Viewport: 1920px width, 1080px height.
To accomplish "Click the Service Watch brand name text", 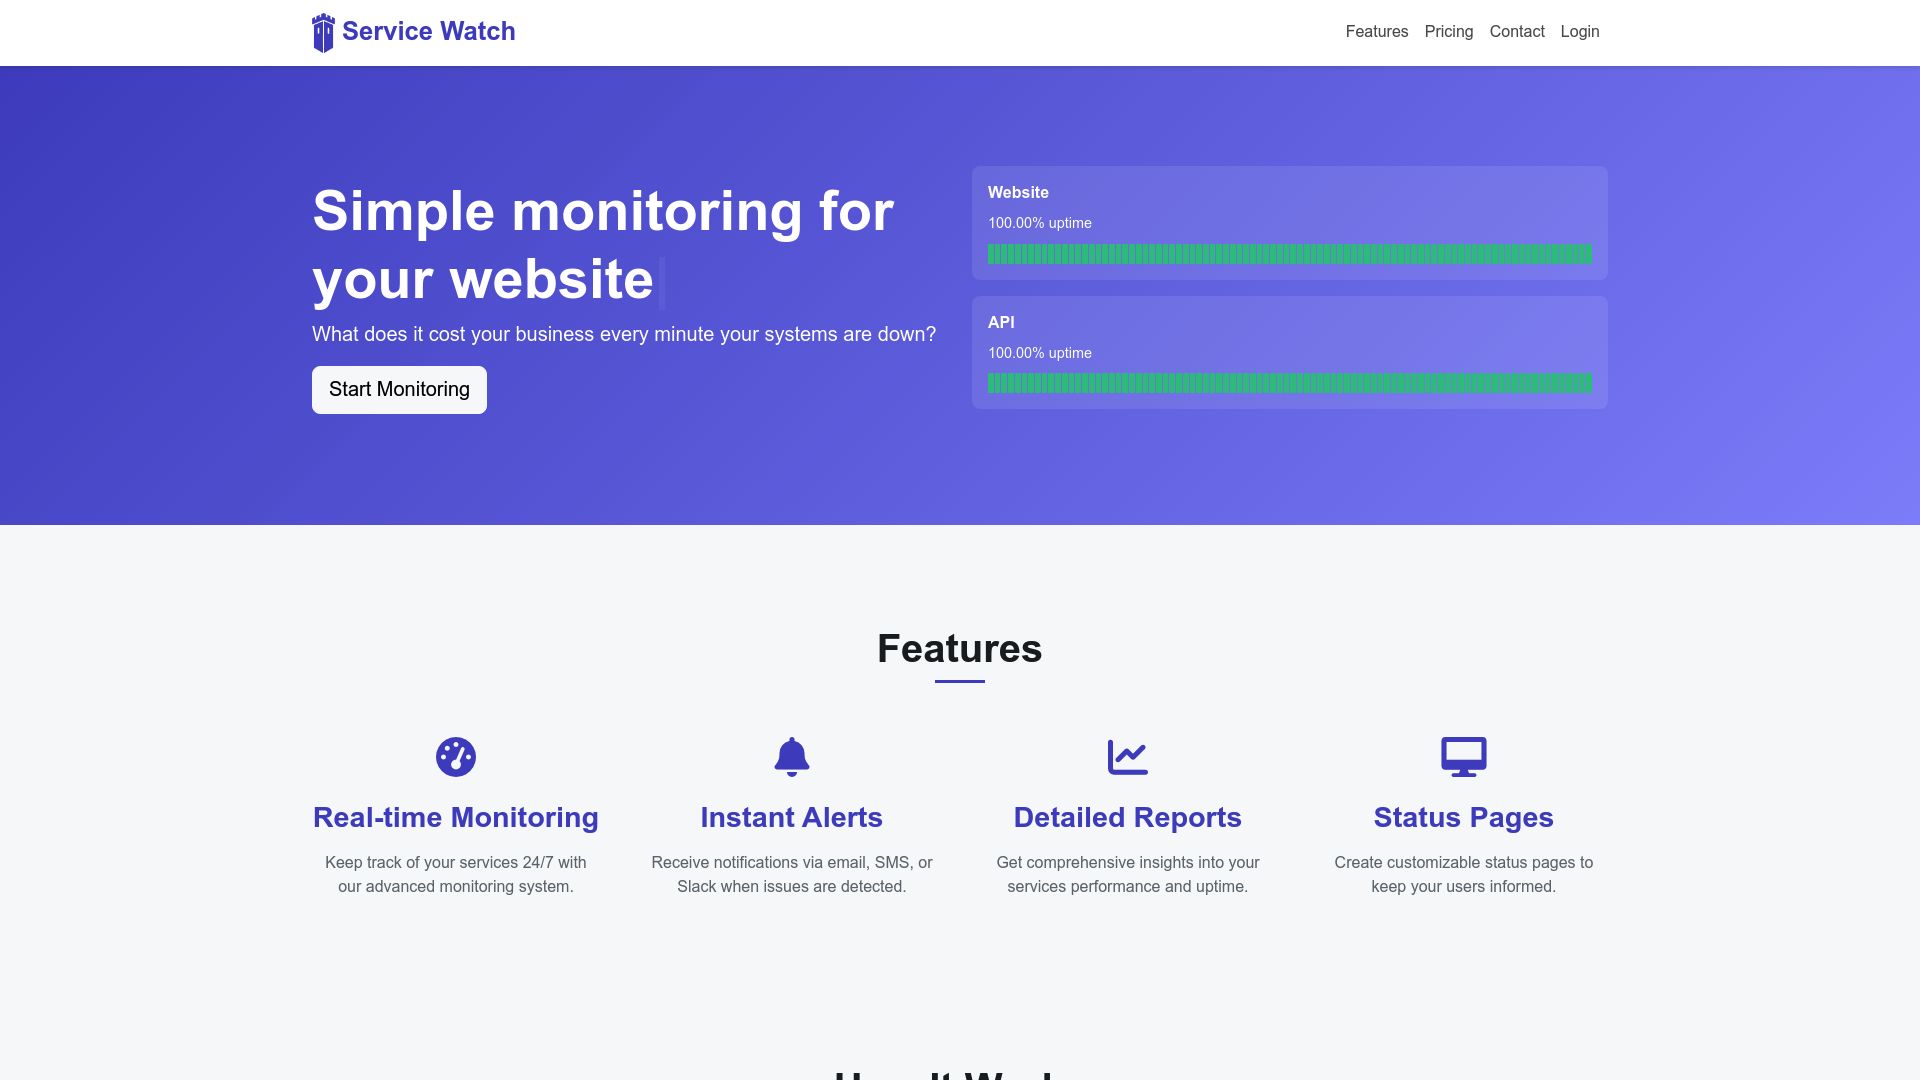I will (429, 31).
